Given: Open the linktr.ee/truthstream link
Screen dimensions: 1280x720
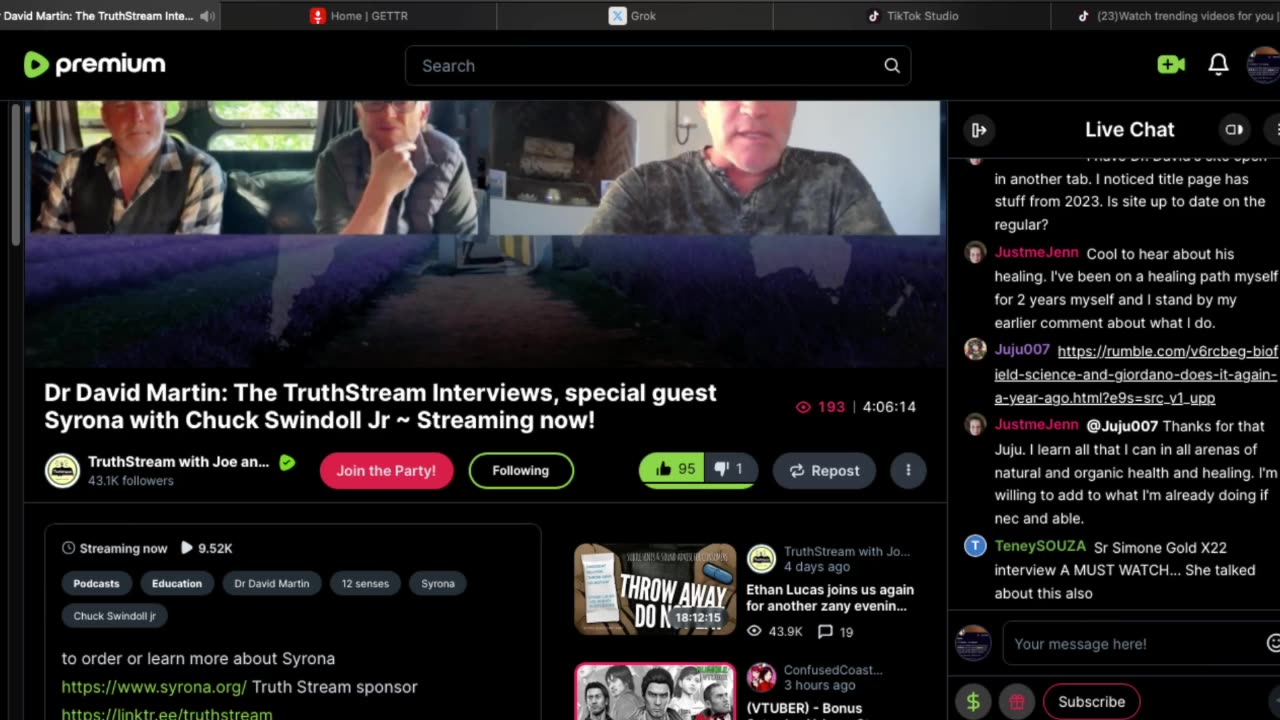Looking at the screenshot, I should pyautogui.click(x=167, y=715).
